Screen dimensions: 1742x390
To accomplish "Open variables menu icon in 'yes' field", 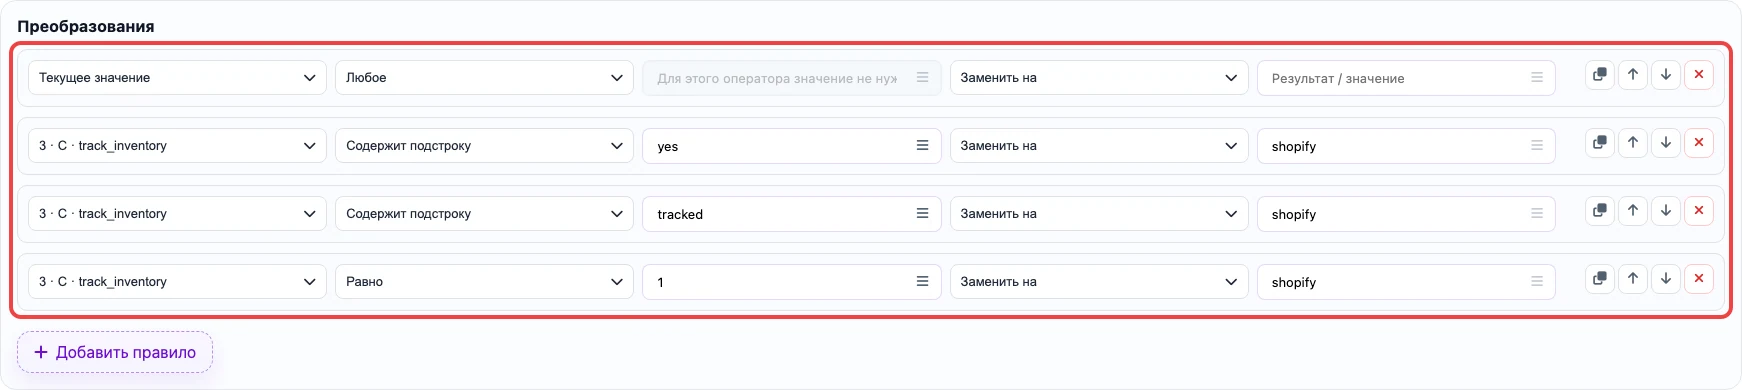I will pos(922,146).
